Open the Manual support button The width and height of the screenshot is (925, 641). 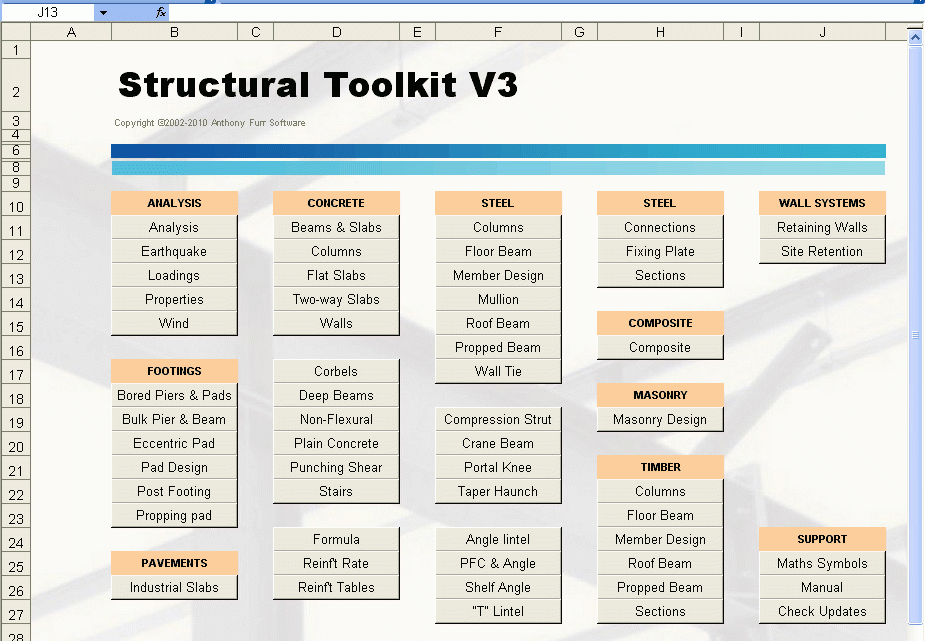[822, 587]
